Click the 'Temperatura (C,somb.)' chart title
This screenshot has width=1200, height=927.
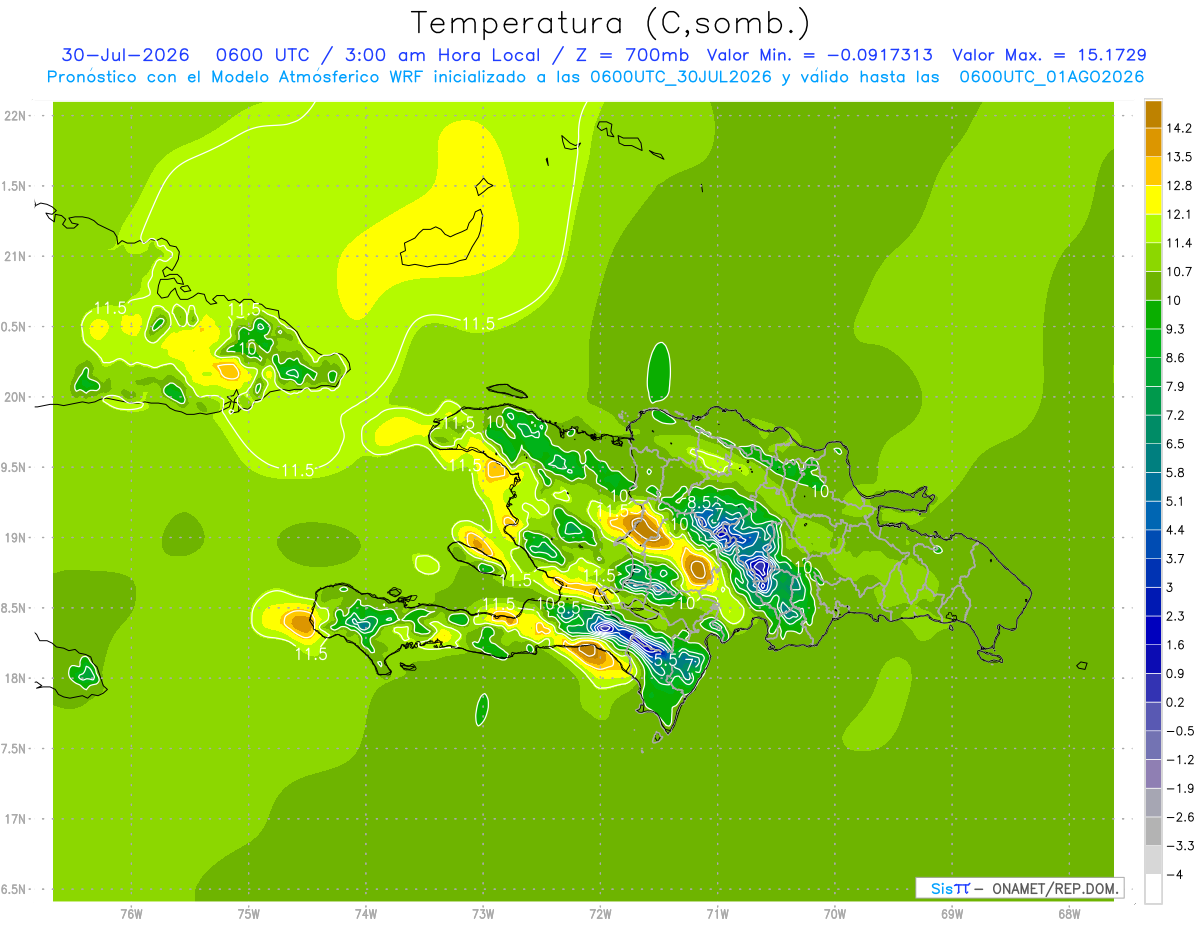tap(611, 24)
